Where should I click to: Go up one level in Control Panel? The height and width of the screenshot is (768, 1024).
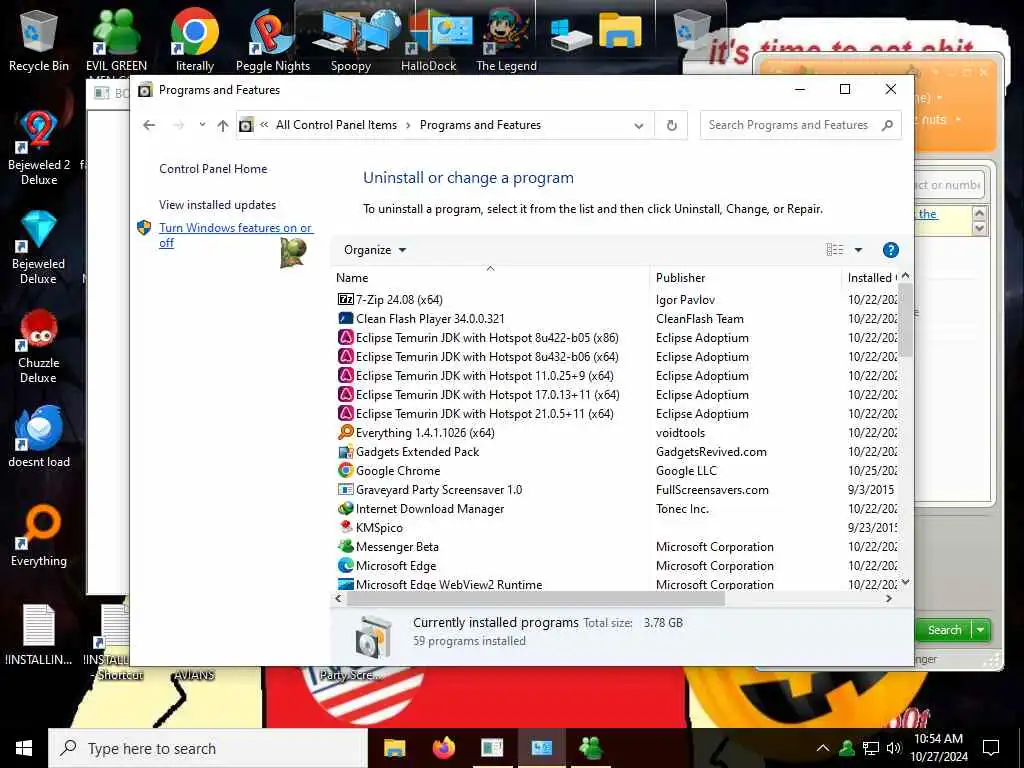pos(223,125)
